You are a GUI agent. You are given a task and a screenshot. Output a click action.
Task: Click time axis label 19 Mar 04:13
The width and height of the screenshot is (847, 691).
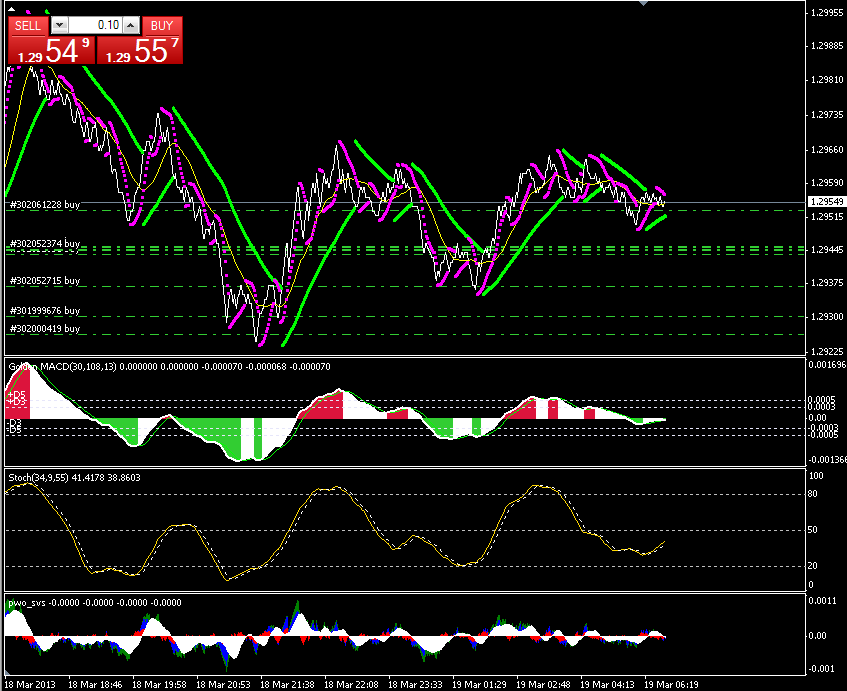coord(607,685)
